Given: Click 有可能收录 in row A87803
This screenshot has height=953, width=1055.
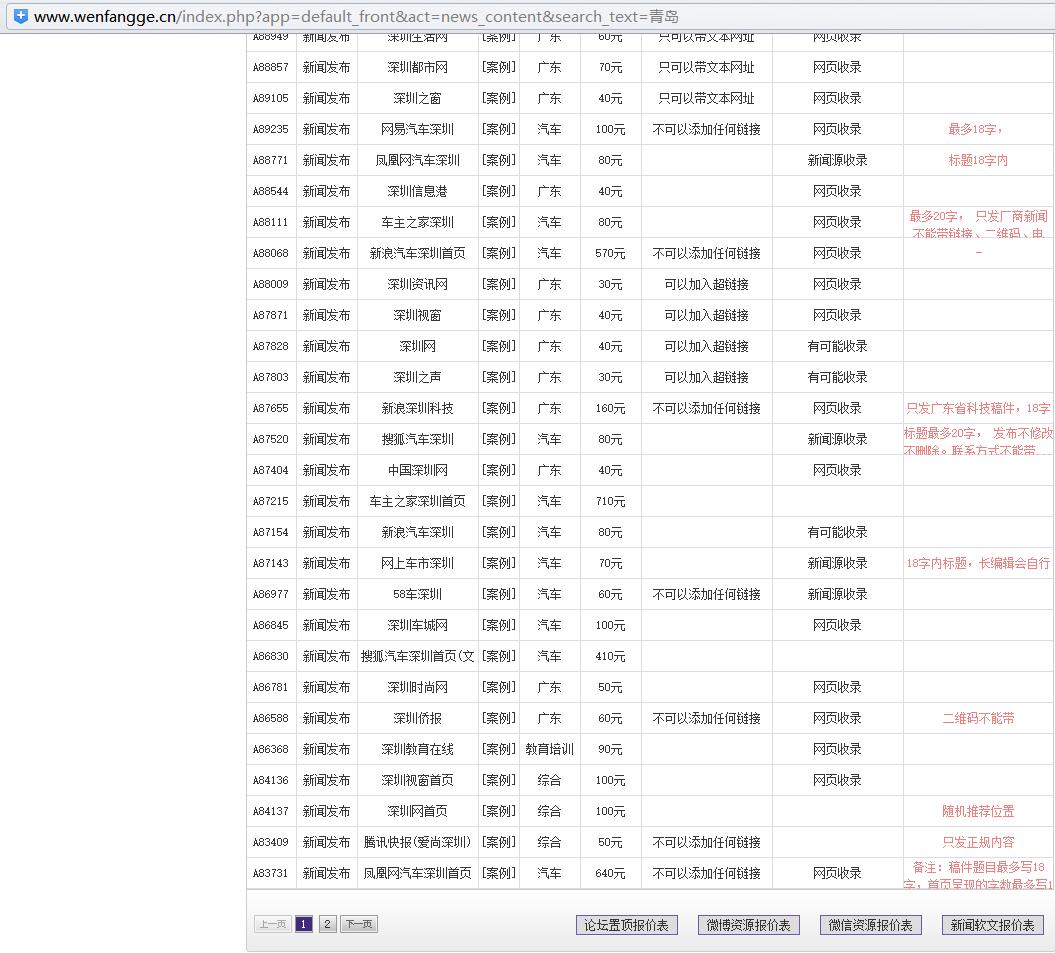Looking at the screenshot, I should [x=837, y=377].
